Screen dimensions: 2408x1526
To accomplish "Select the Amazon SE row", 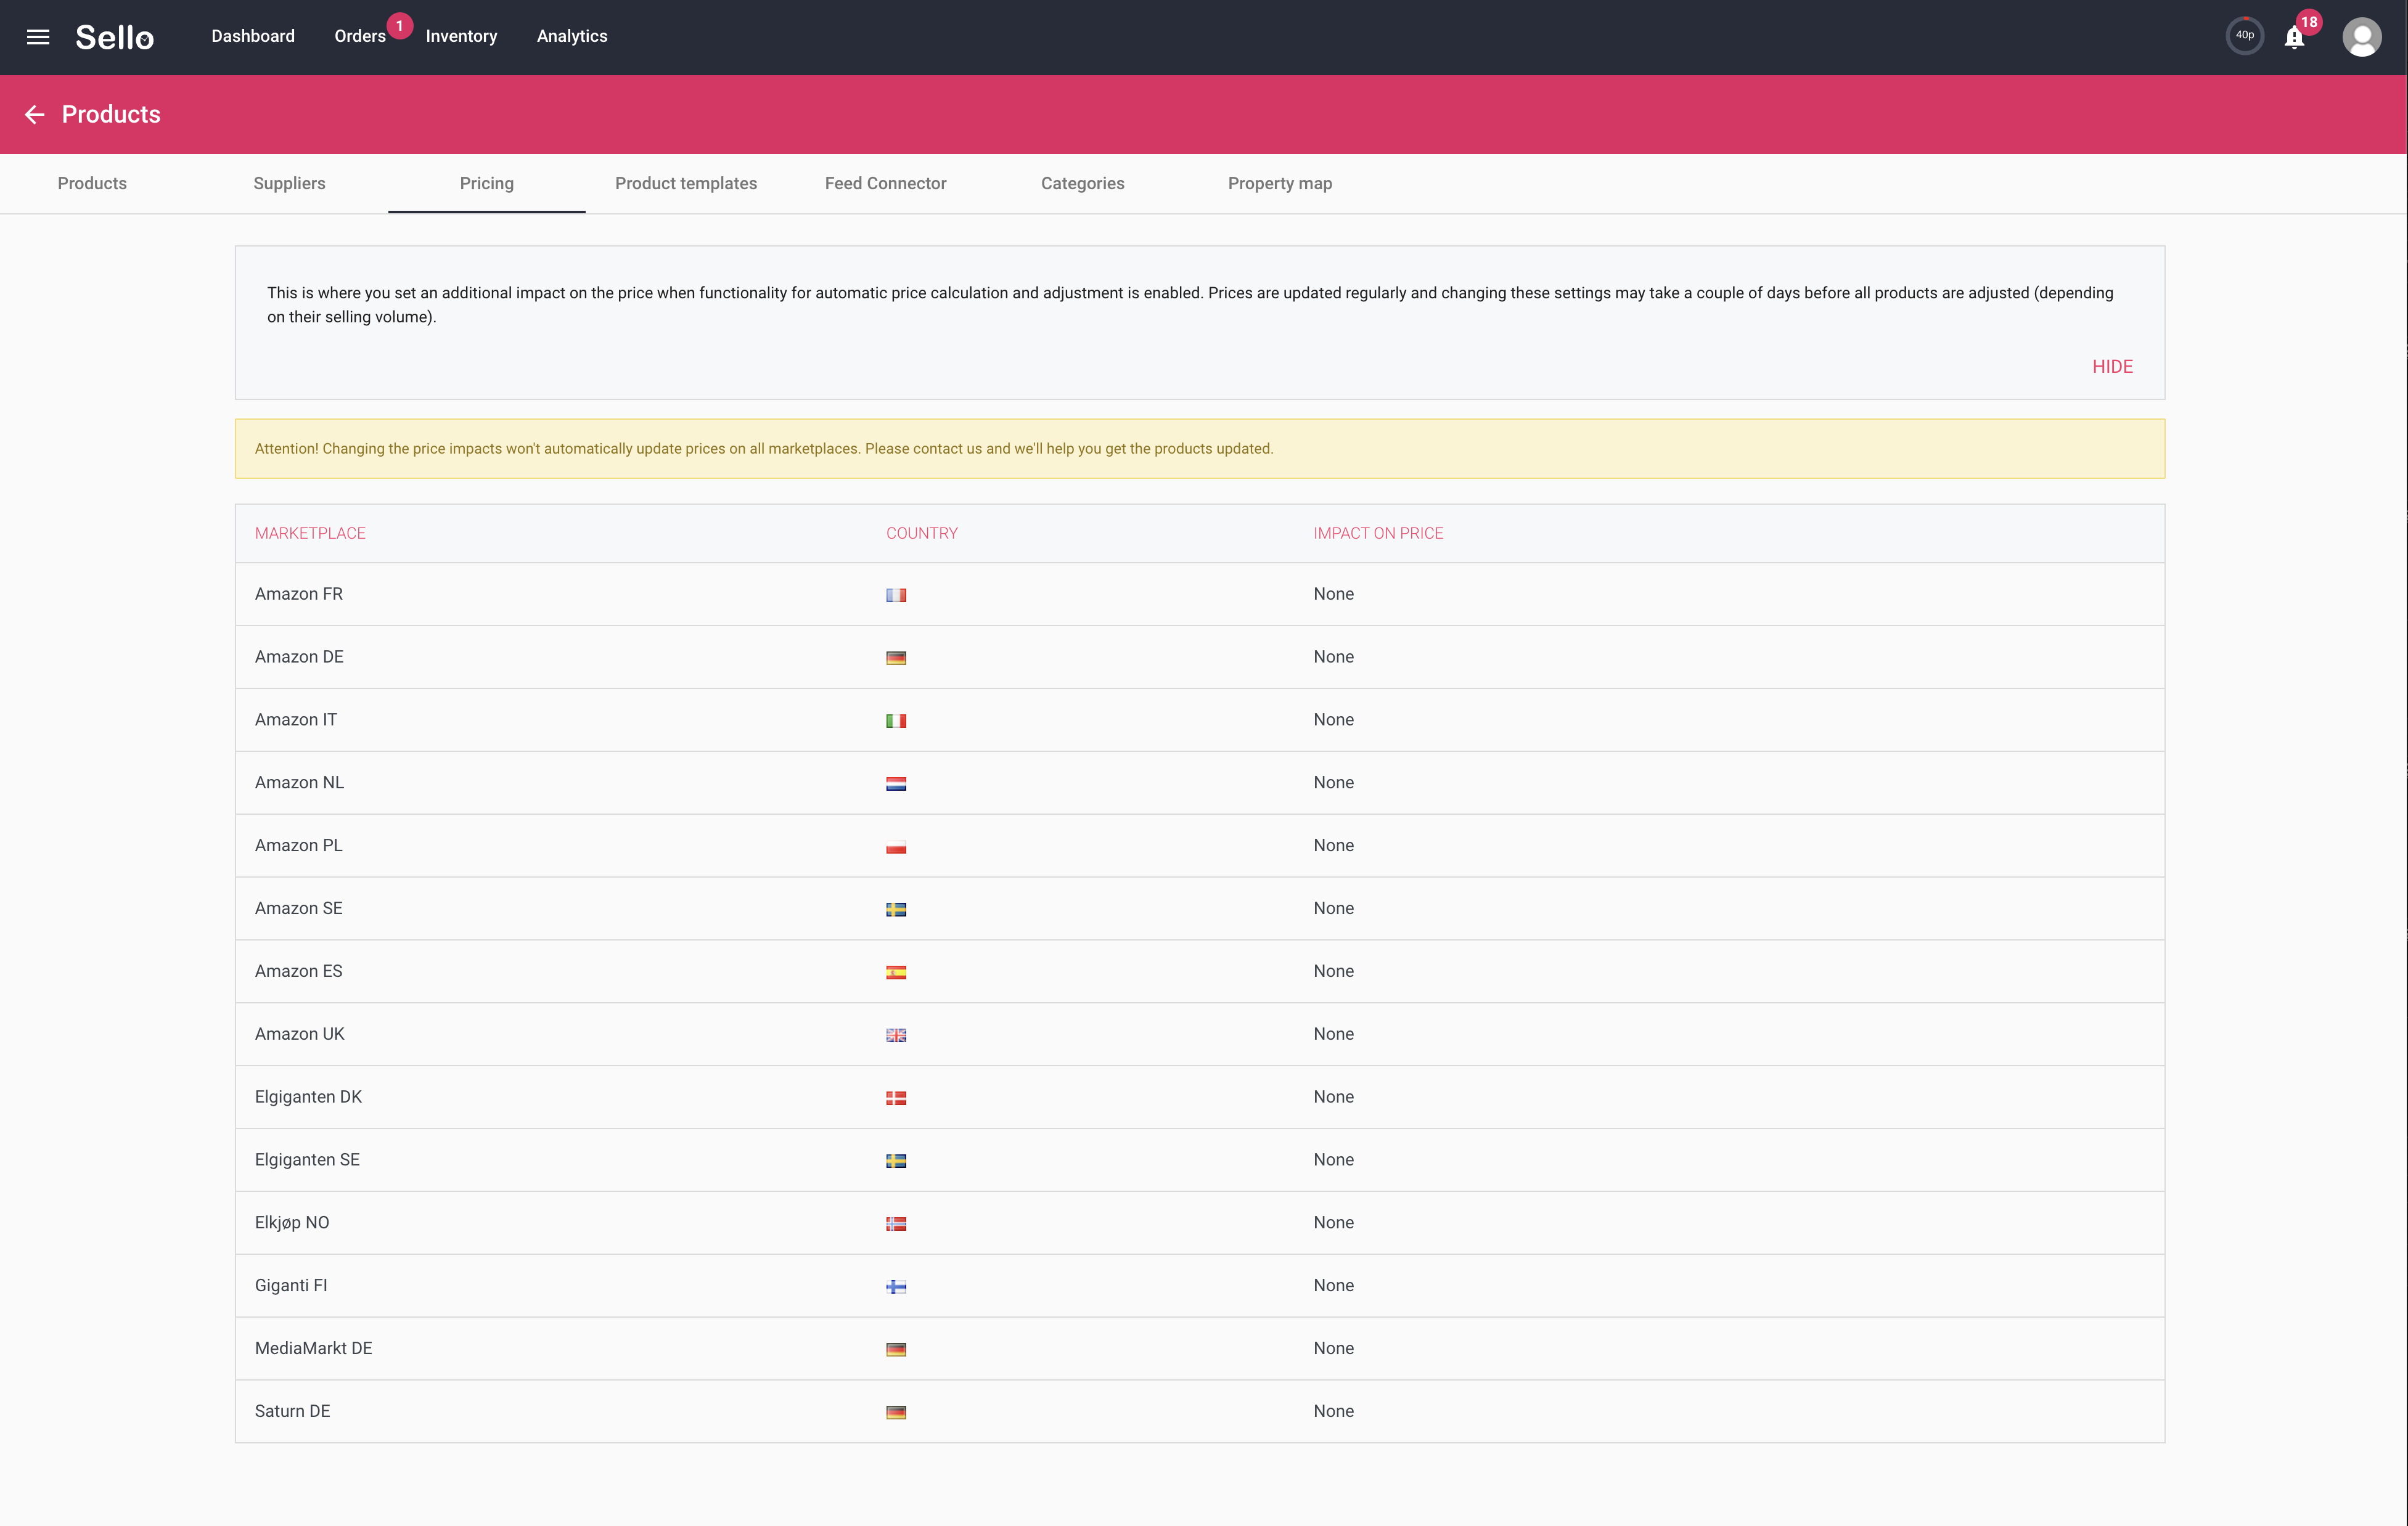I will [x=1200, y=908].
